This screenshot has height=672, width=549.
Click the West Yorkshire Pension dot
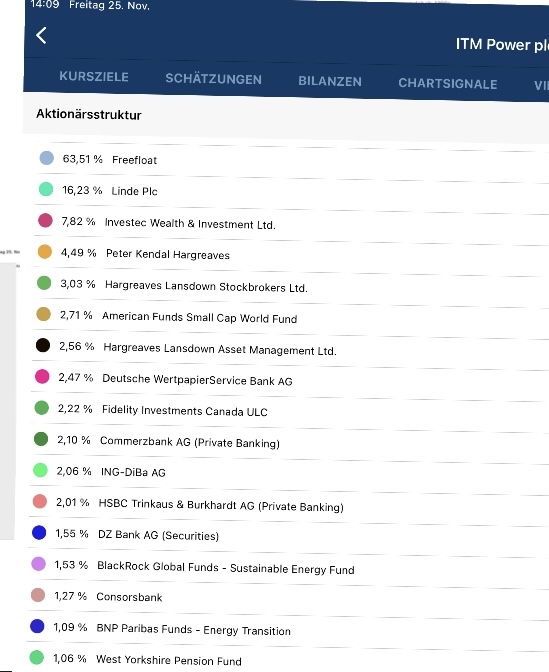[x=36, y=657]
